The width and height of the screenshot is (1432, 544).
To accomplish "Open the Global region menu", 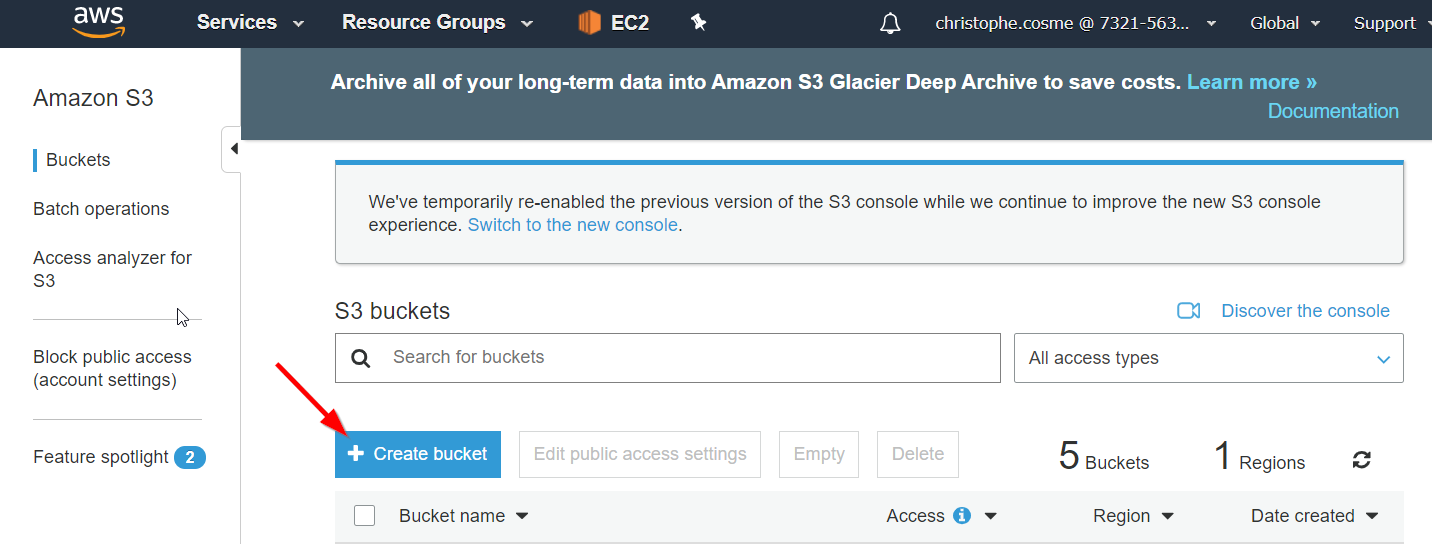I will (1285, 23).
